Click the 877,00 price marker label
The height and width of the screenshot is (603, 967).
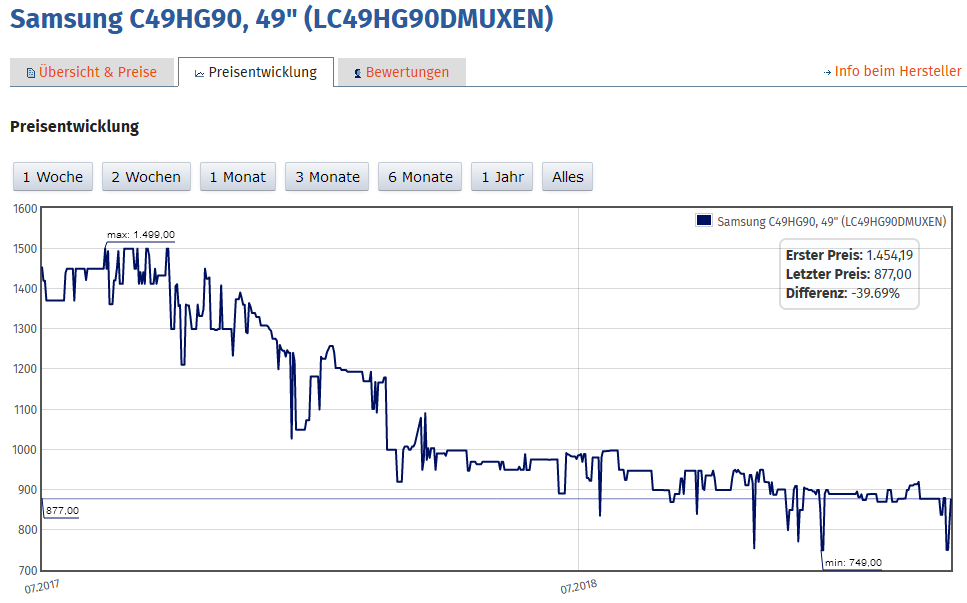tap(62, 511)
